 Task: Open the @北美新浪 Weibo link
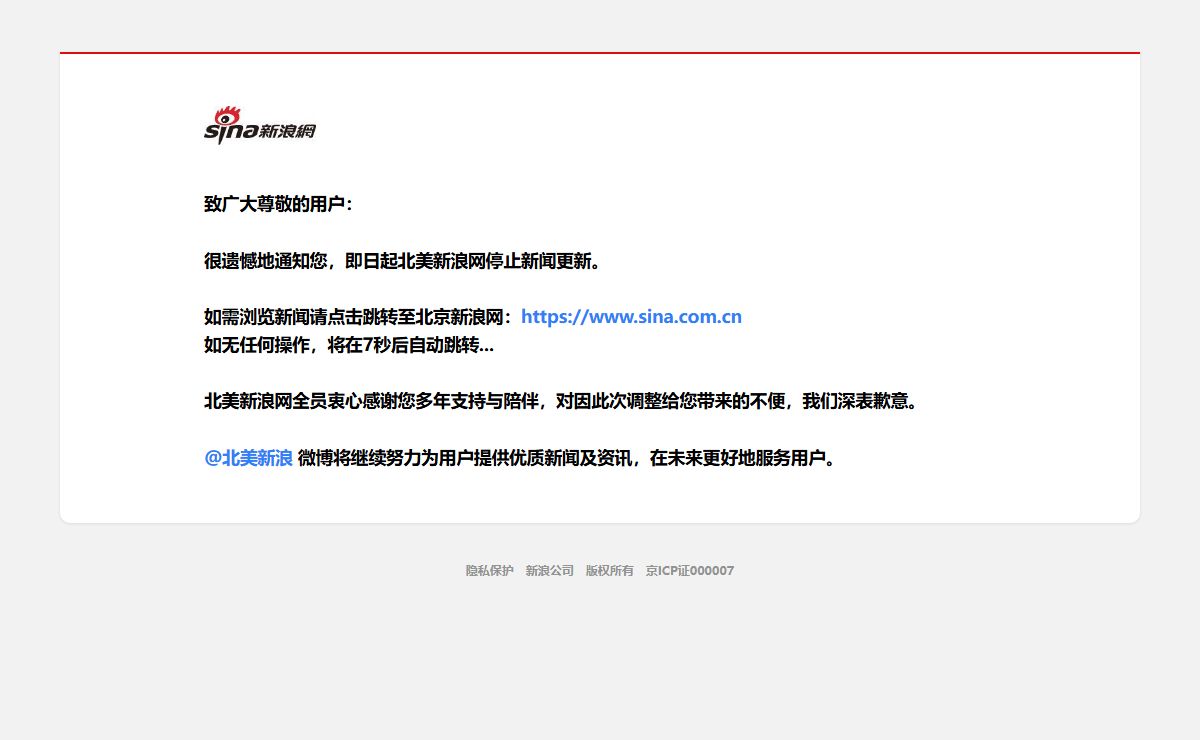point(248,458)
